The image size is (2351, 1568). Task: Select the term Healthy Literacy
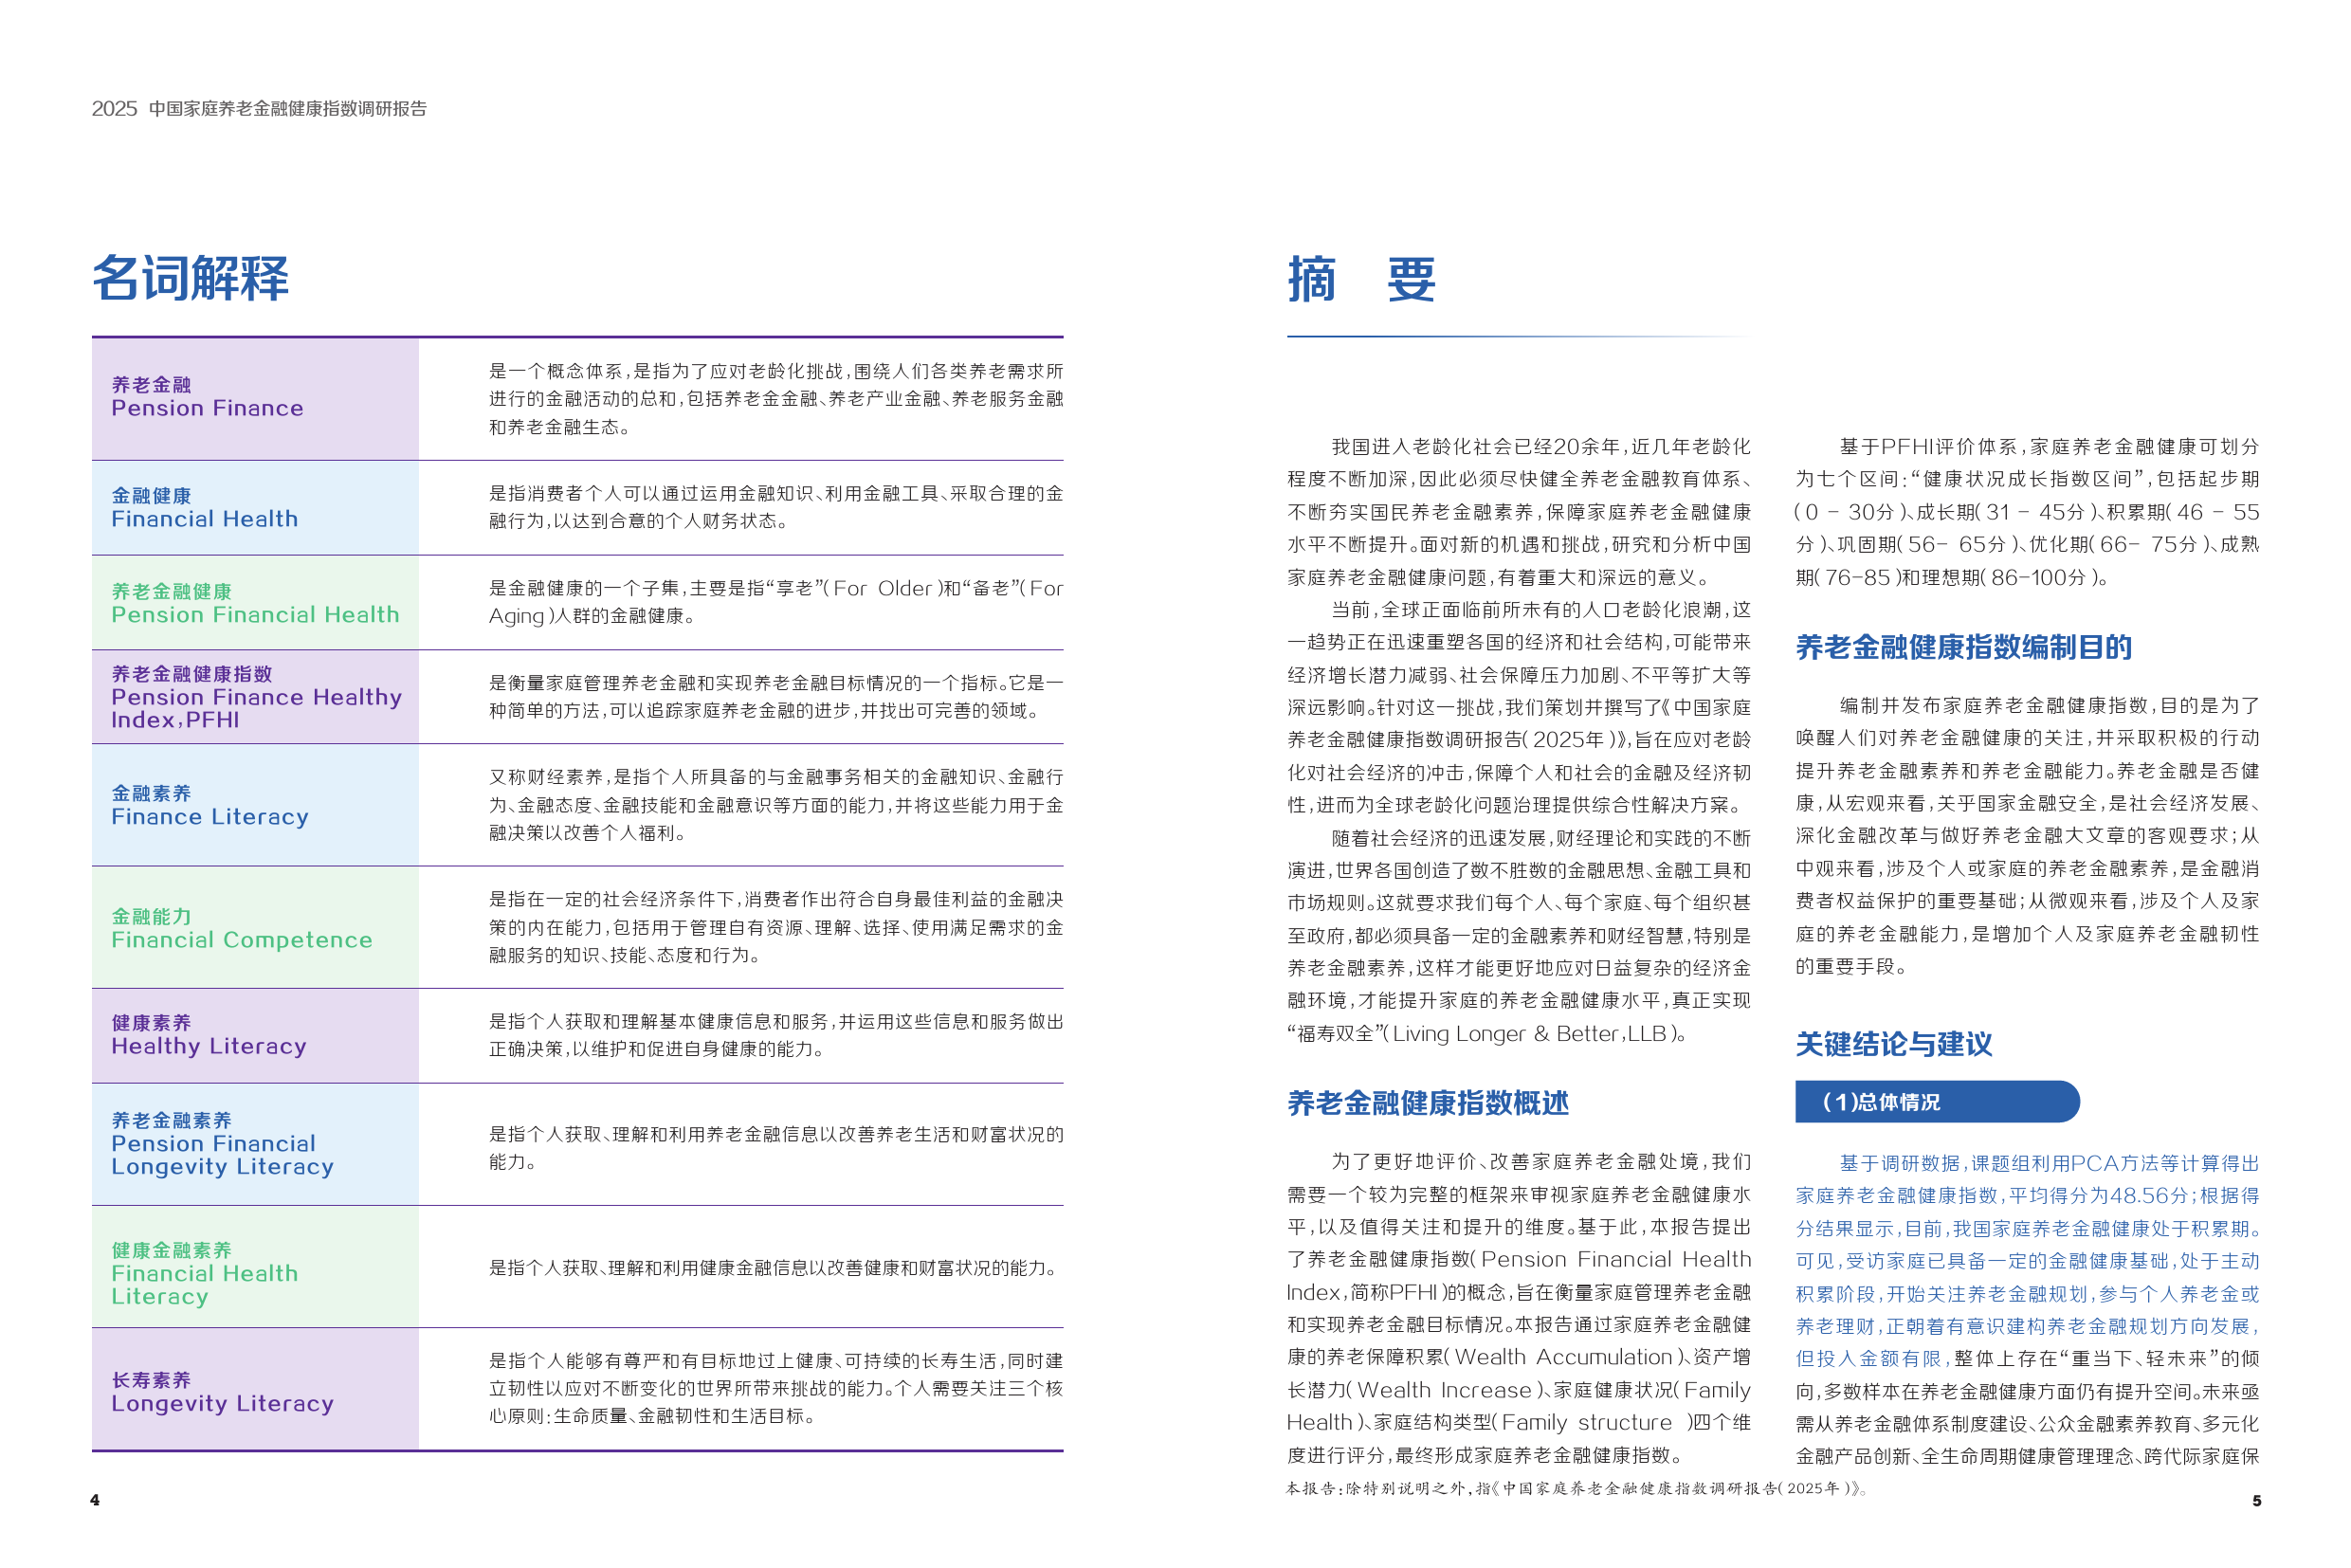[x=209, y=1046]
